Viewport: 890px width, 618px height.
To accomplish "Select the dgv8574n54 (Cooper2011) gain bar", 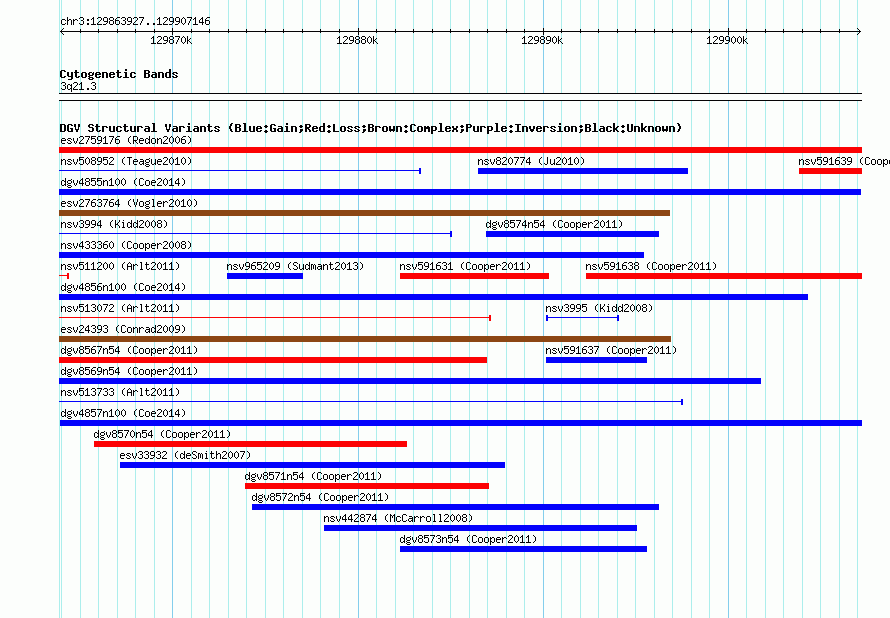I will click(x=572, y=234).
